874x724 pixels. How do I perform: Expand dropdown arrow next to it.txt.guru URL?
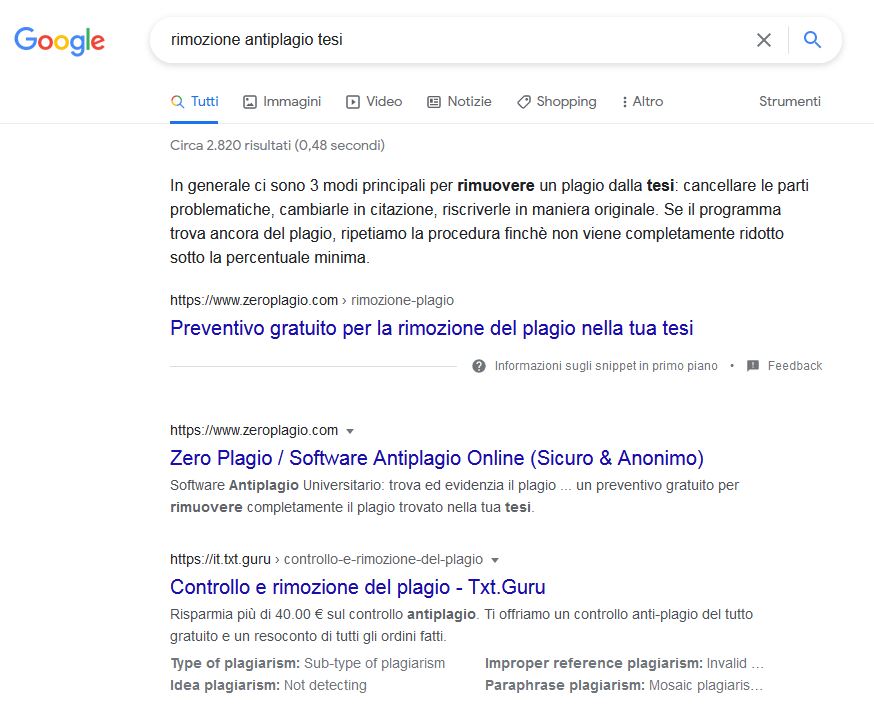coord(495,560)
